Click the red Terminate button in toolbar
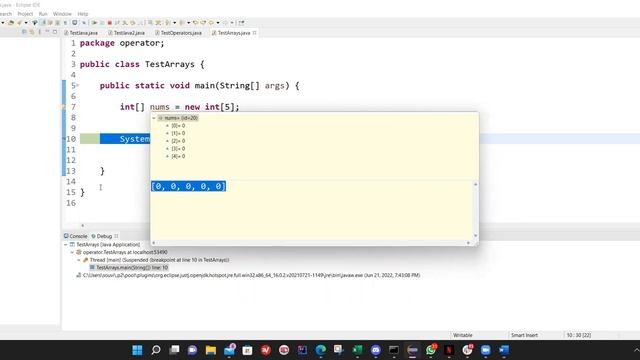This screenshot has width=640, height=360. coord(109,23)
